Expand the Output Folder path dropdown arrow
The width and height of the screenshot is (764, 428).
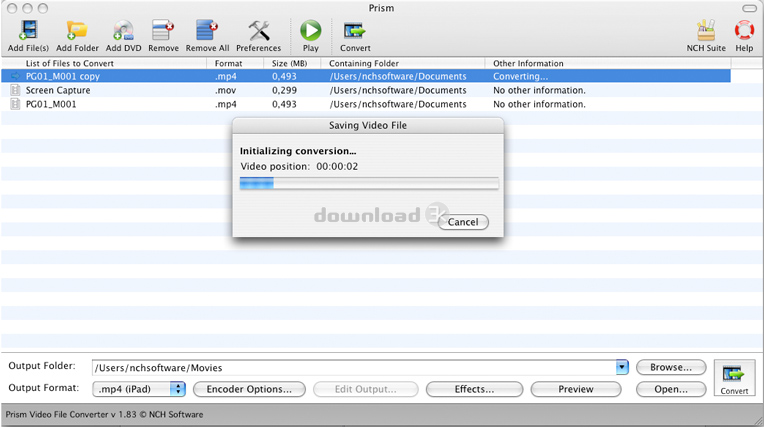(x=621, y=367)
